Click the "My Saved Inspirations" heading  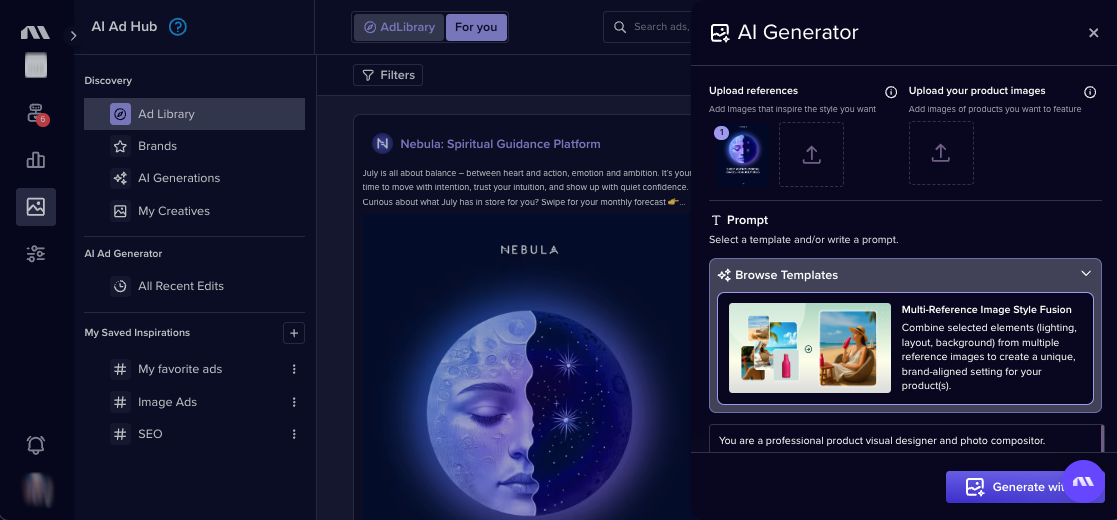pyautogui.click(x=137, y=333)
